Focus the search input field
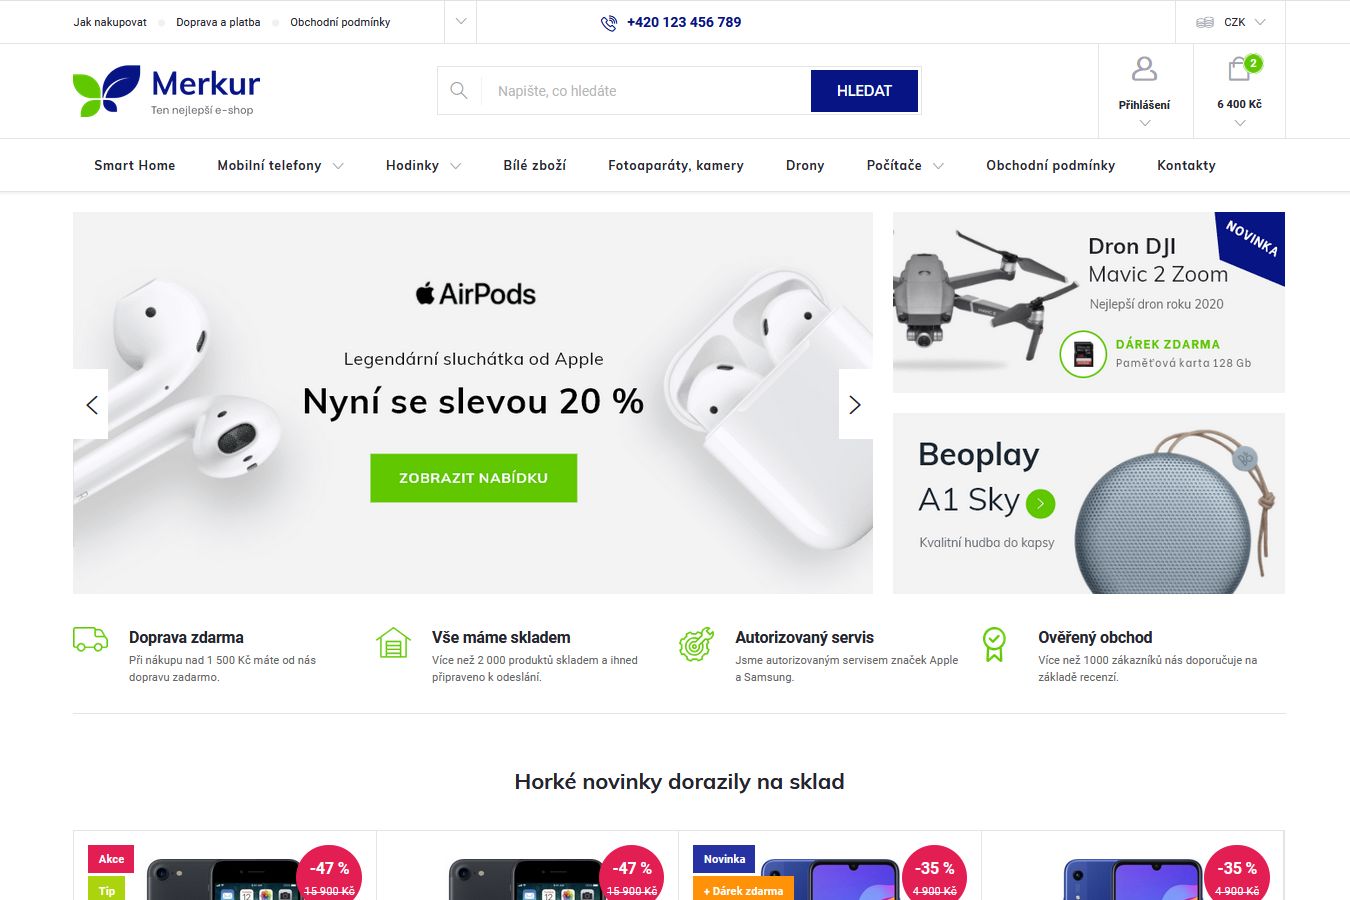The image size is (1350, 900). coord(646,91)
